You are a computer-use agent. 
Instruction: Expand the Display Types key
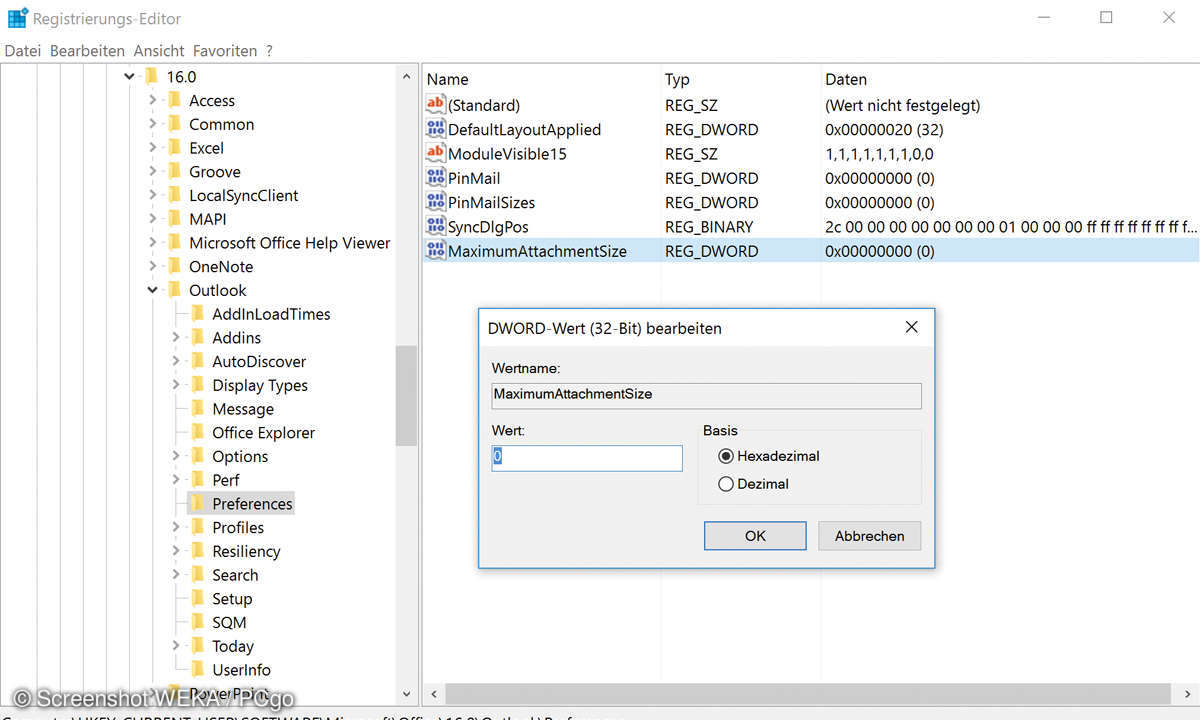coord(176,385)
